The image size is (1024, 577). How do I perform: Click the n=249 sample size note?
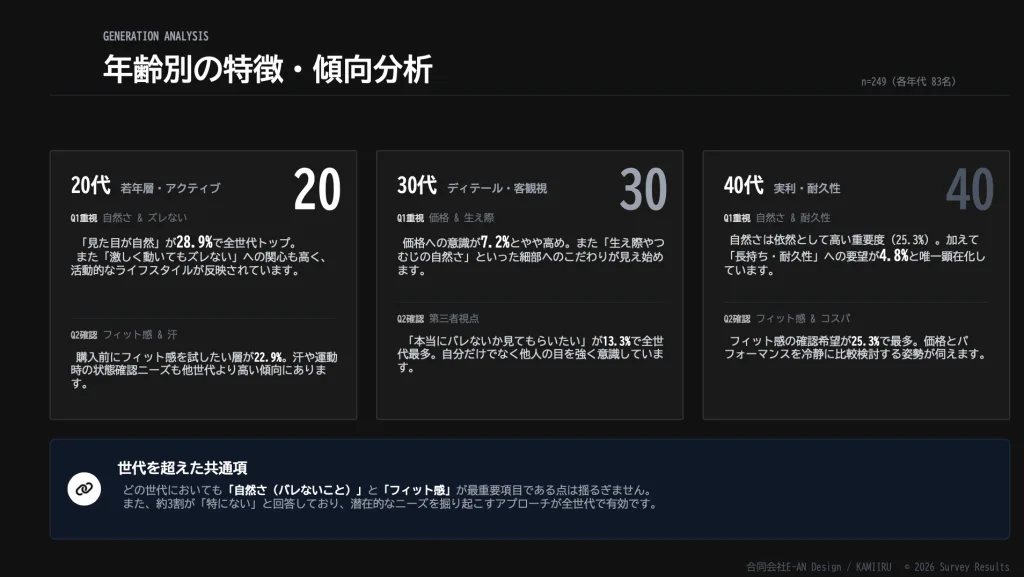pos(907,82)
